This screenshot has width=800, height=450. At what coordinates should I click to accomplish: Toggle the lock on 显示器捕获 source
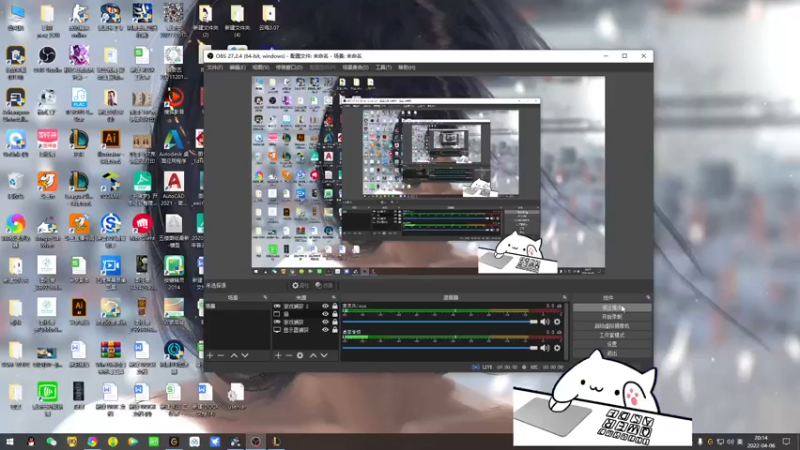click(x=335, y=330)
